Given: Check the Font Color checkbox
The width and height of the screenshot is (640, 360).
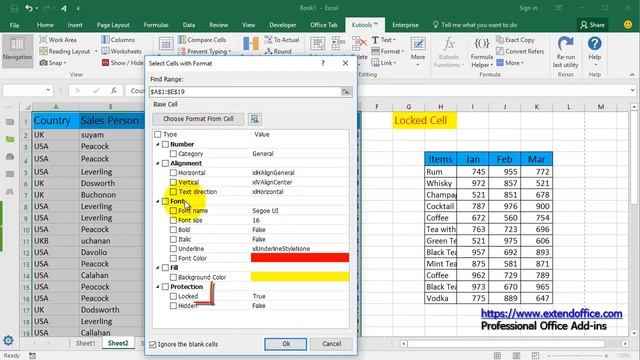Looking at the screenshot, I should [173, 258].
